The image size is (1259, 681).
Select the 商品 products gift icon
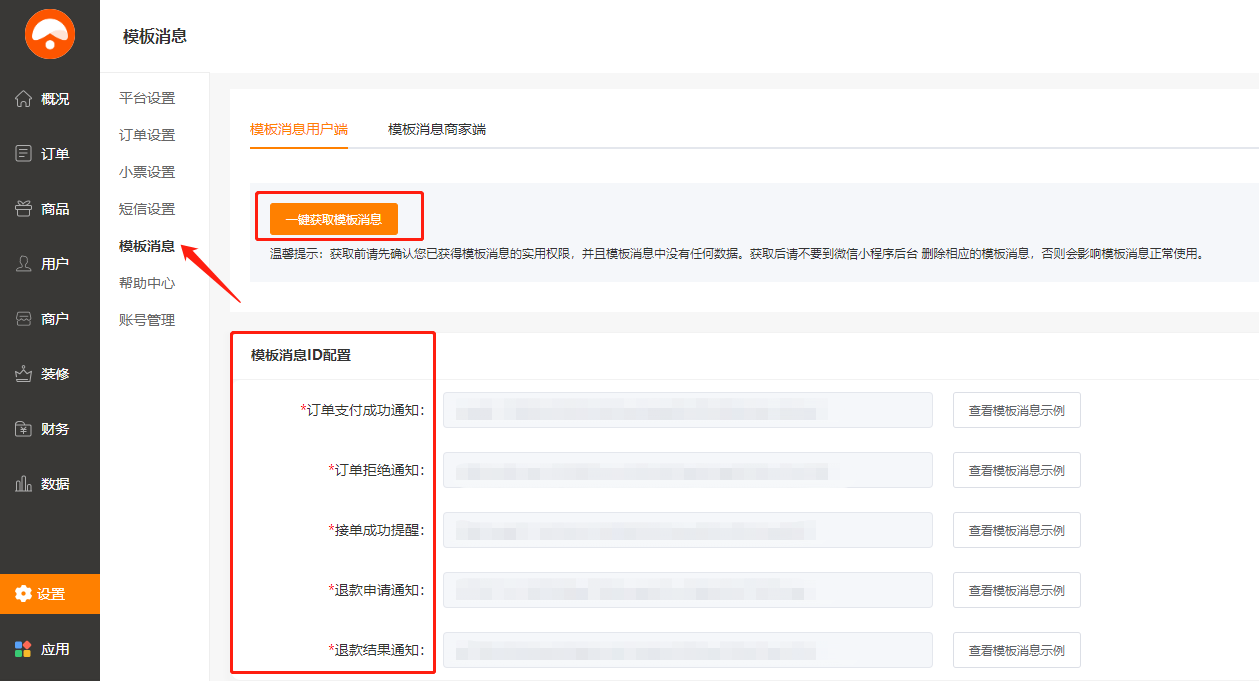click(24, 209)
